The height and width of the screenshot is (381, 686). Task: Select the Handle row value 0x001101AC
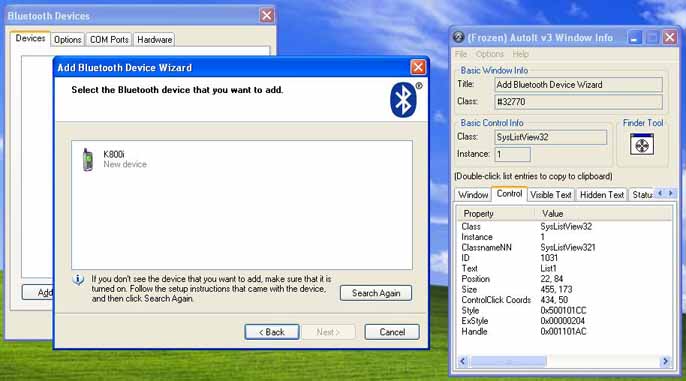click(563, 332)
